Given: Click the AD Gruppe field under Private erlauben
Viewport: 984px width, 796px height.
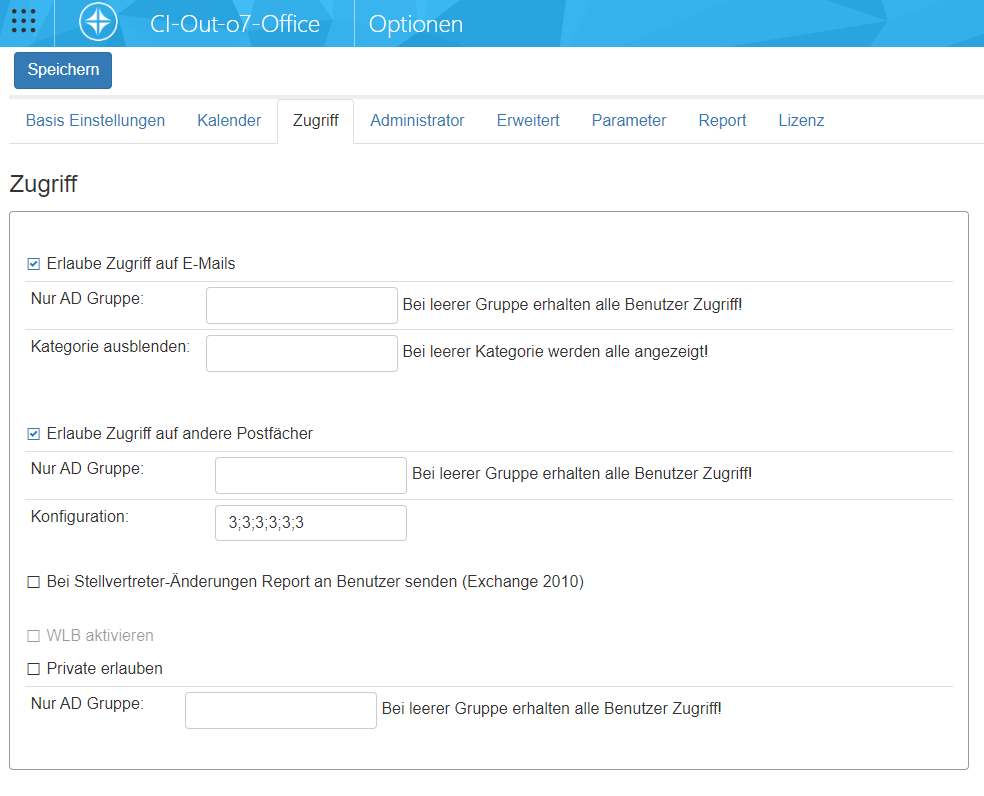Looking at the screenshot, I should coord(280,710).
